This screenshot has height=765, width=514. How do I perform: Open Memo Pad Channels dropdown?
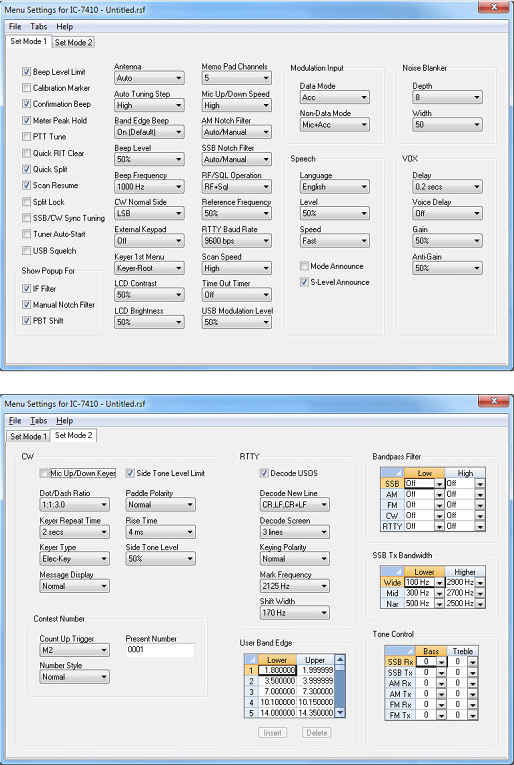coord(237,78)
